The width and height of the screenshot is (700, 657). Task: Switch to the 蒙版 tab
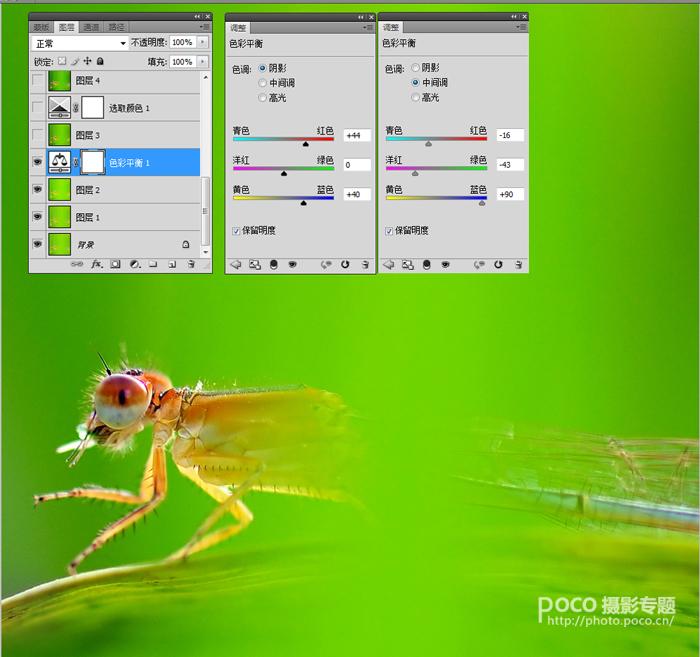pos(42,28)
